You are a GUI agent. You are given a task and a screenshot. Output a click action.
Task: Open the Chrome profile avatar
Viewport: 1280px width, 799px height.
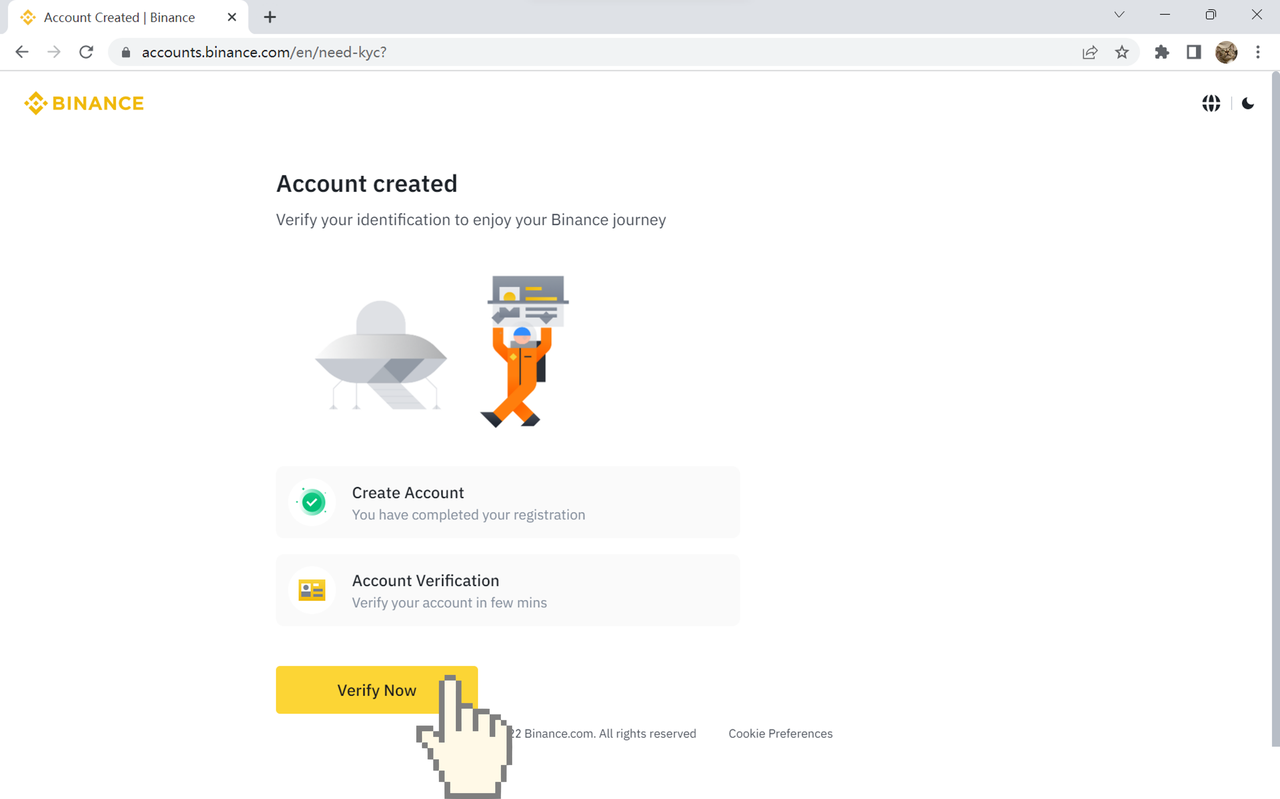click(x=1226, y=52)
